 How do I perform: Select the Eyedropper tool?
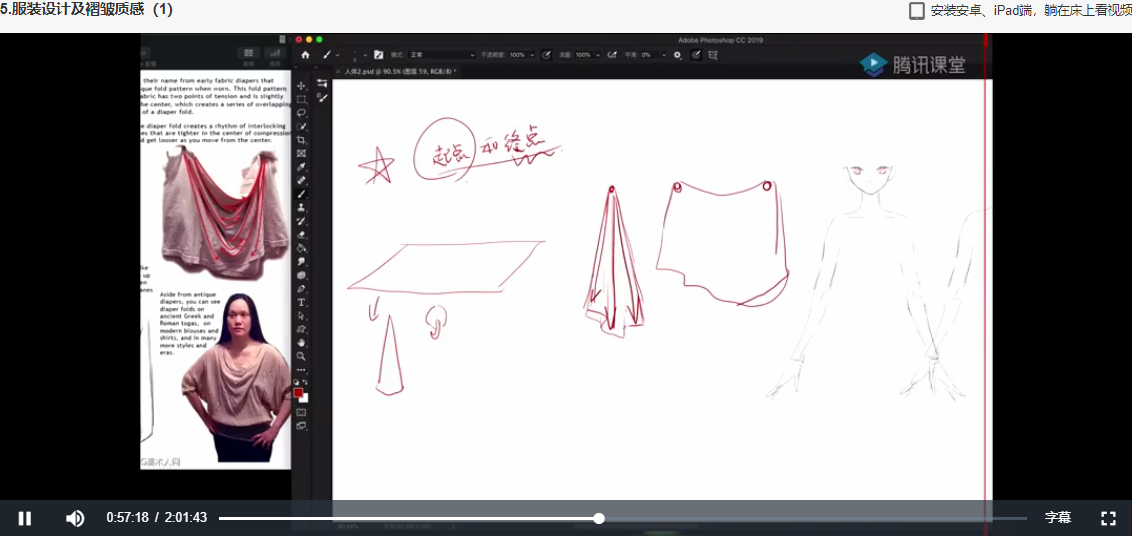[x=301, y=168]
